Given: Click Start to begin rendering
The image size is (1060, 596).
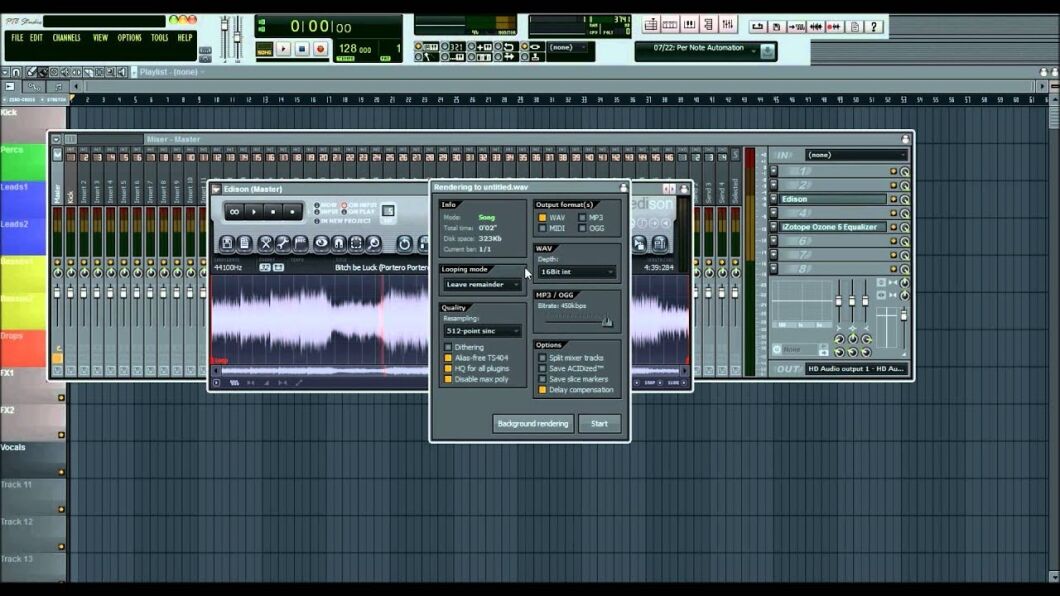Looking at the screenshot, I should coord(600,423).
